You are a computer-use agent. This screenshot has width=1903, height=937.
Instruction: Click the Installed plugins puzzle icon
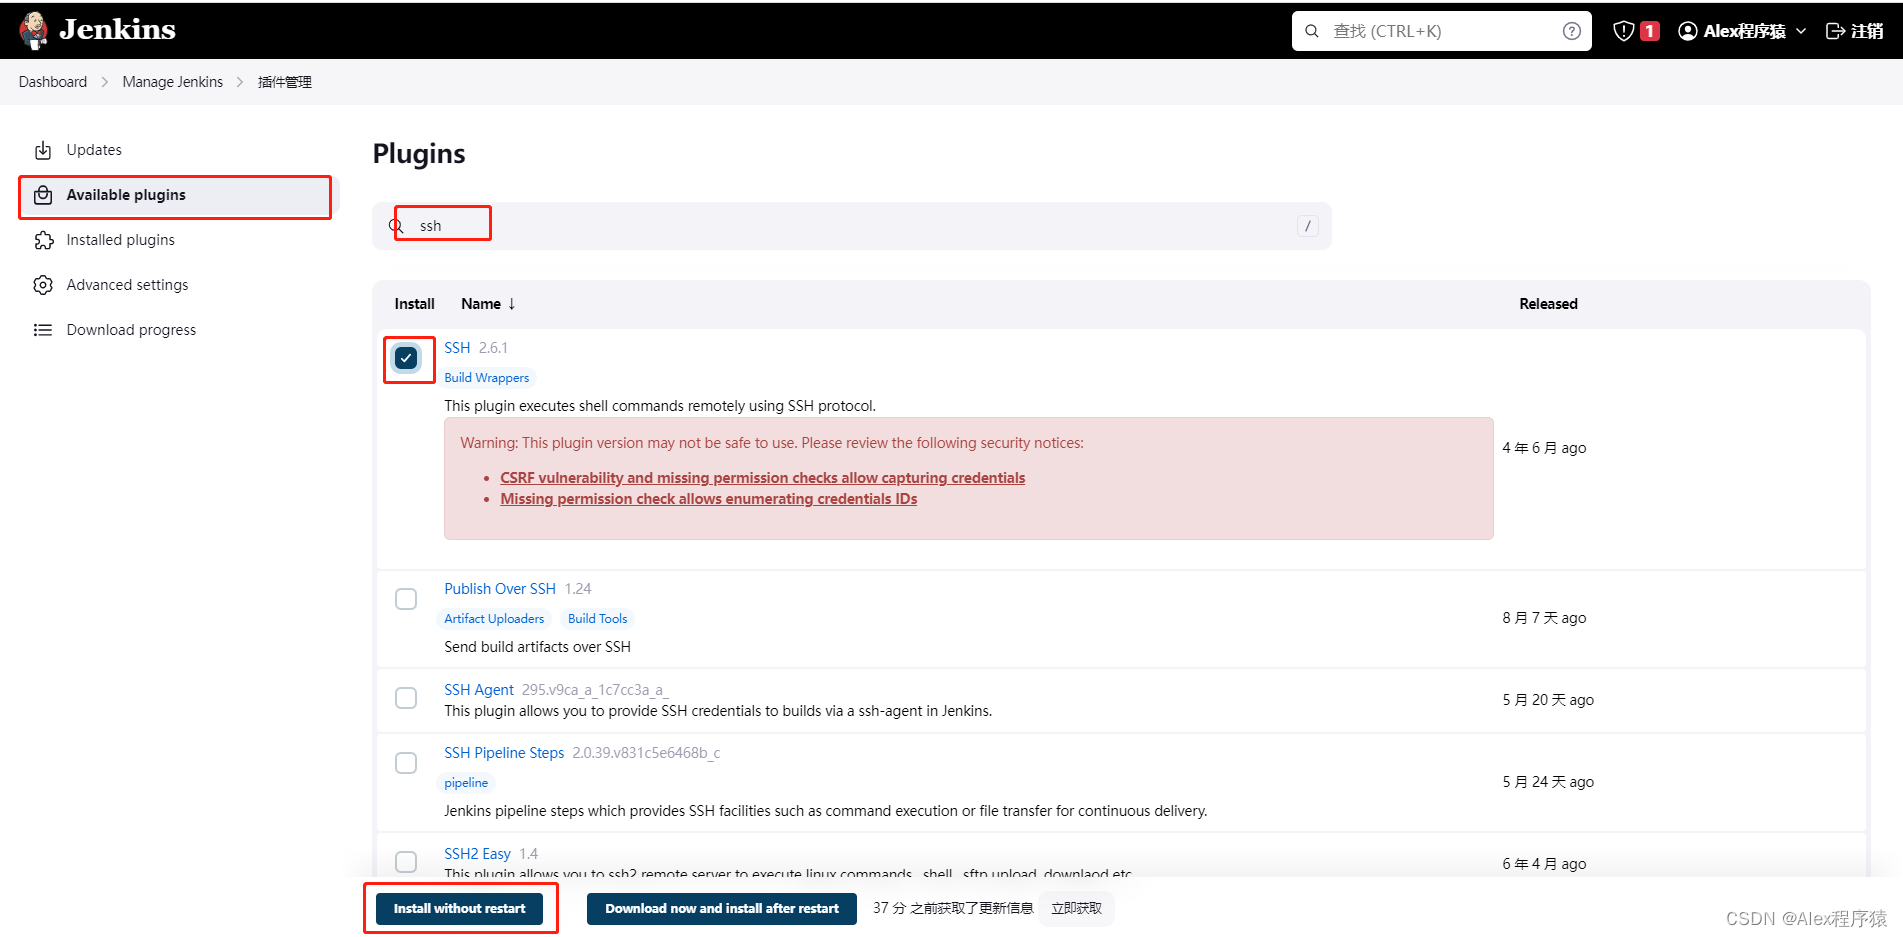pyautogui.click(x=43, y=240)
